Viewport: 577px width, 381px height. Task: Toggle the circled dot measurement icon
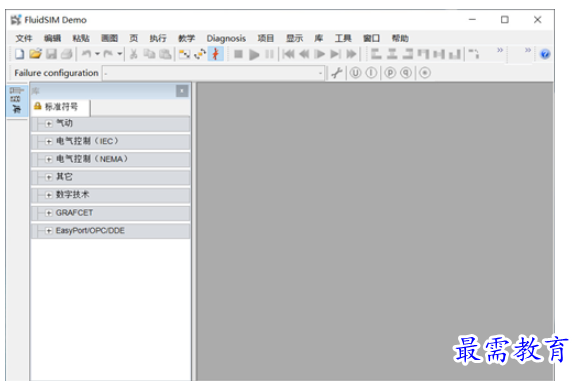pos(425,73)
